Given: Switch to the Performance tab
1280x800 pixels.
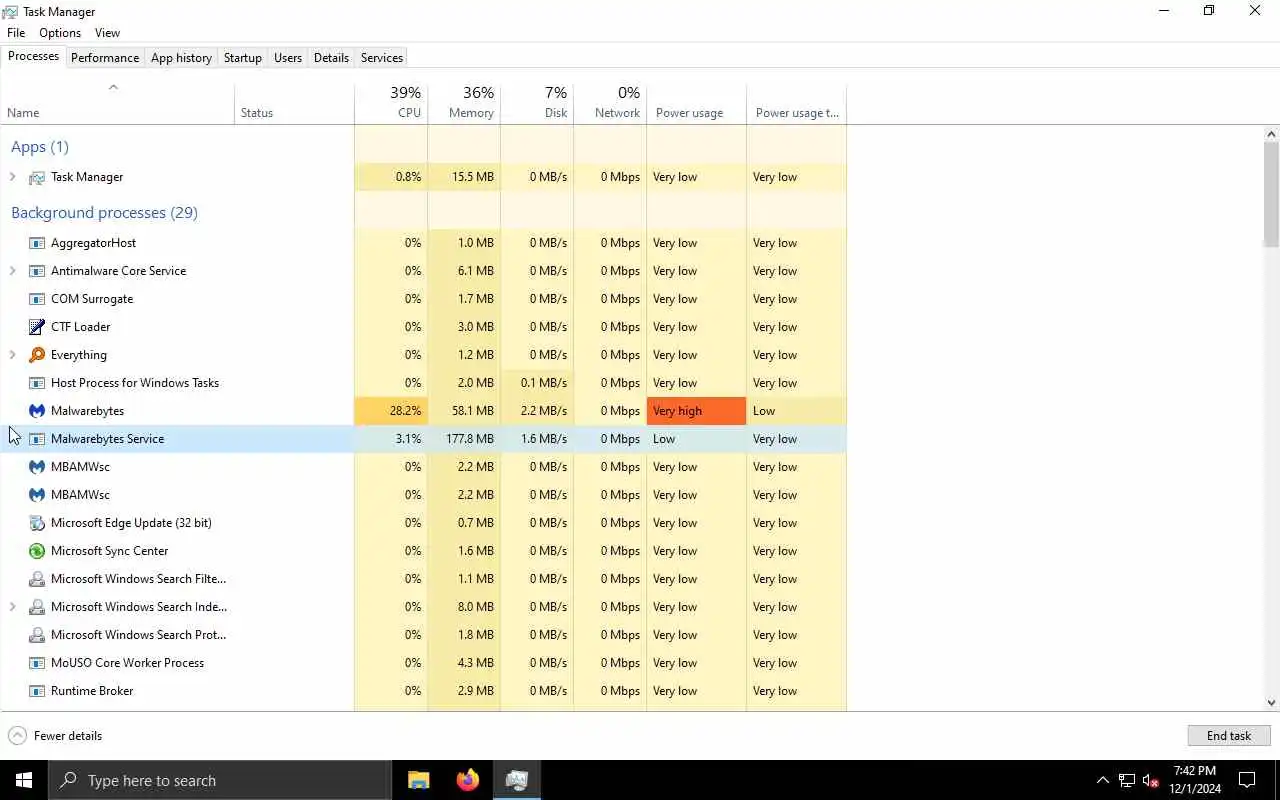Looking at the screenshot, I should pos(105,58).
